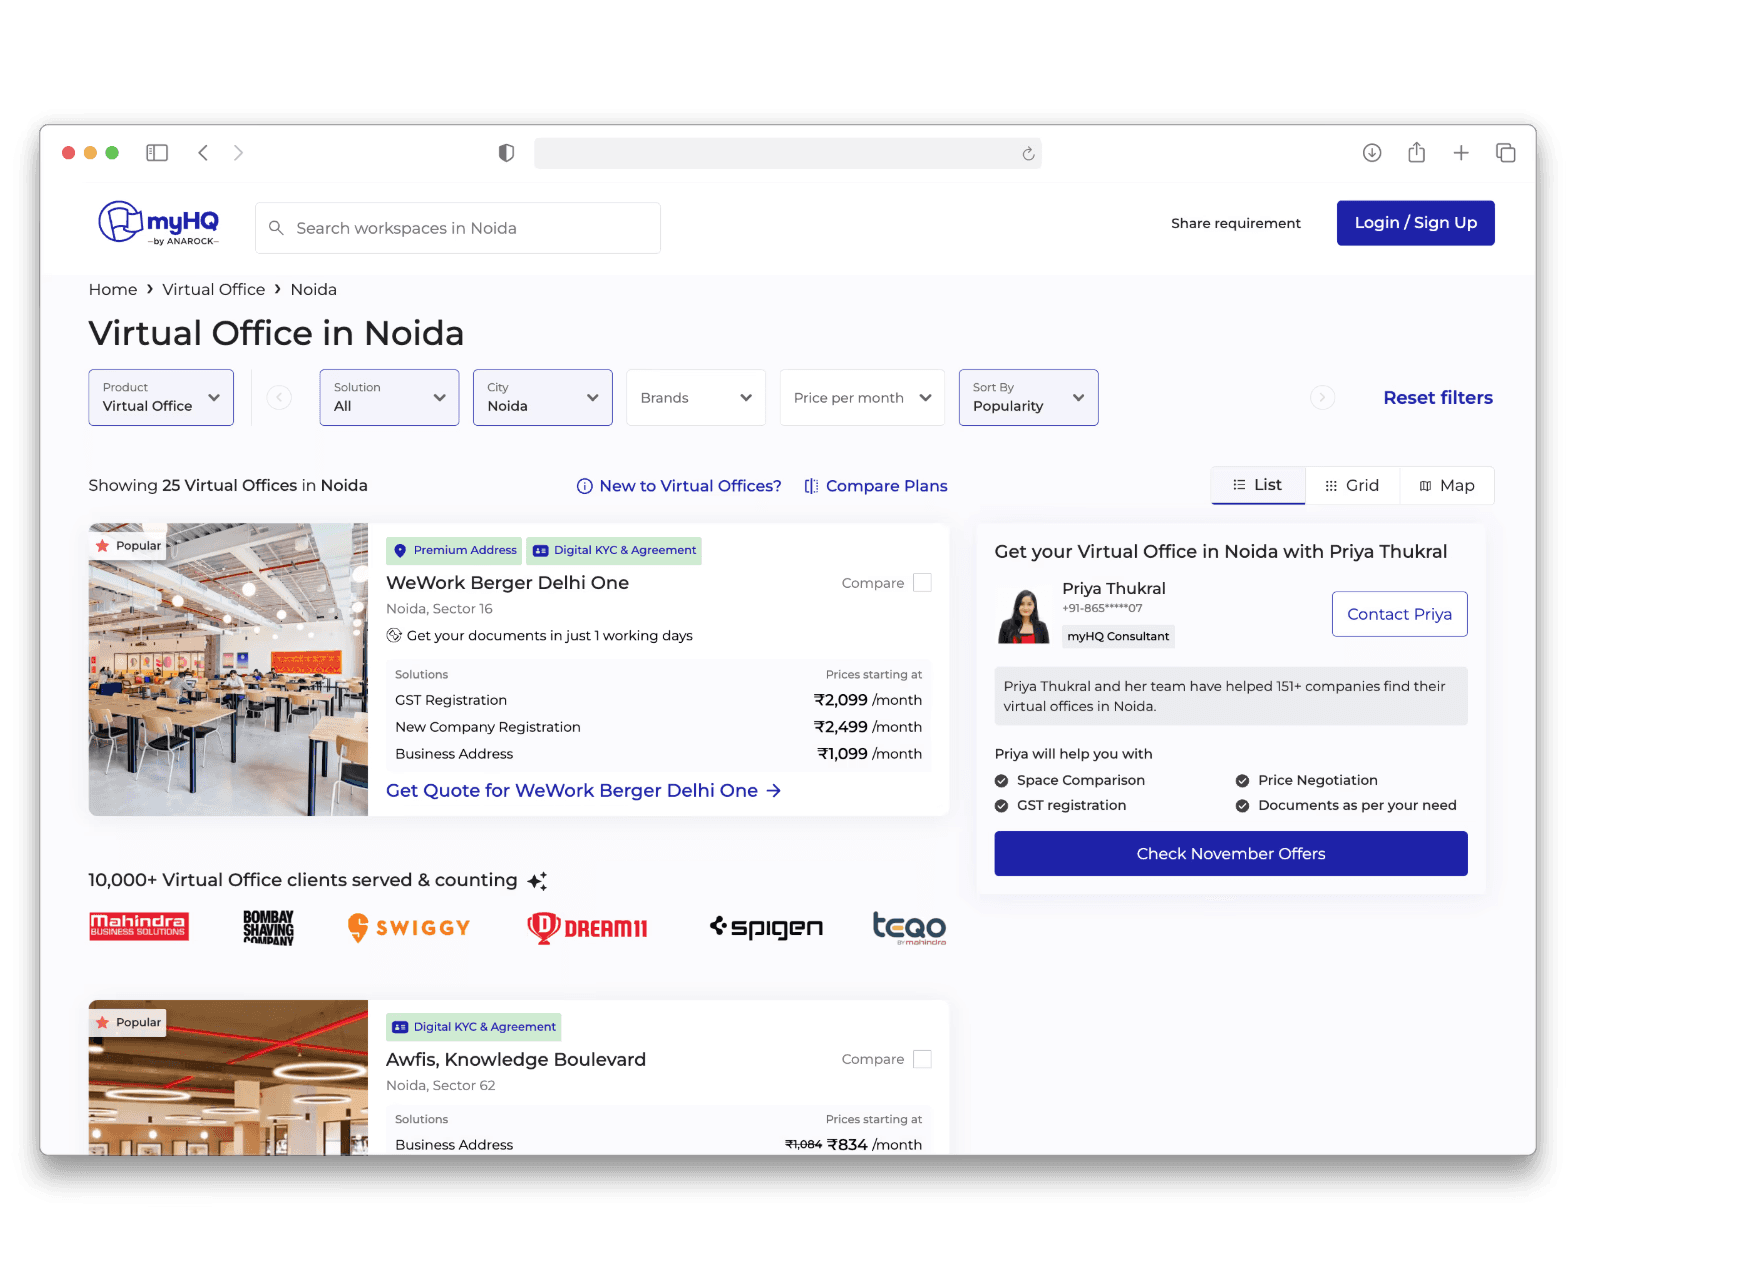Click the Mahindra Business Solutions logo

tap(139, 927)
